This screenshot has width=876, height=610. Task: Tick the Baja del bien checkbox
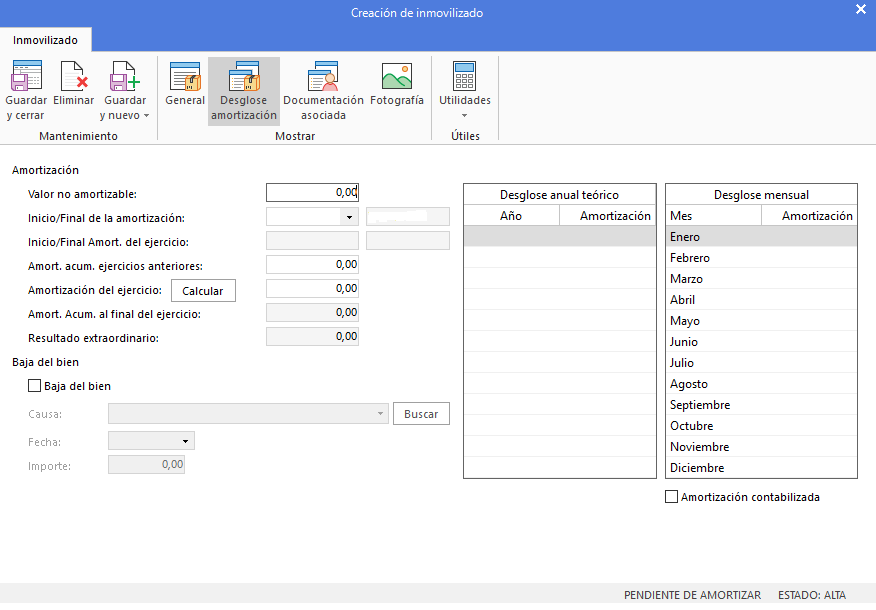click(35, 386)
